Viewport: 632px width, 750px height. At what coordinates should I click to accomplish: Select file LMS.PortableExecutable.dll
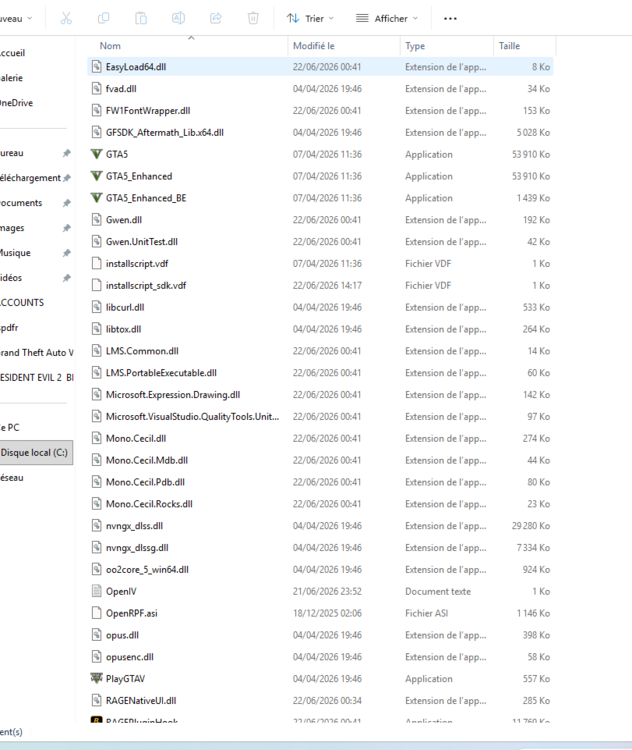coord(320,373)
